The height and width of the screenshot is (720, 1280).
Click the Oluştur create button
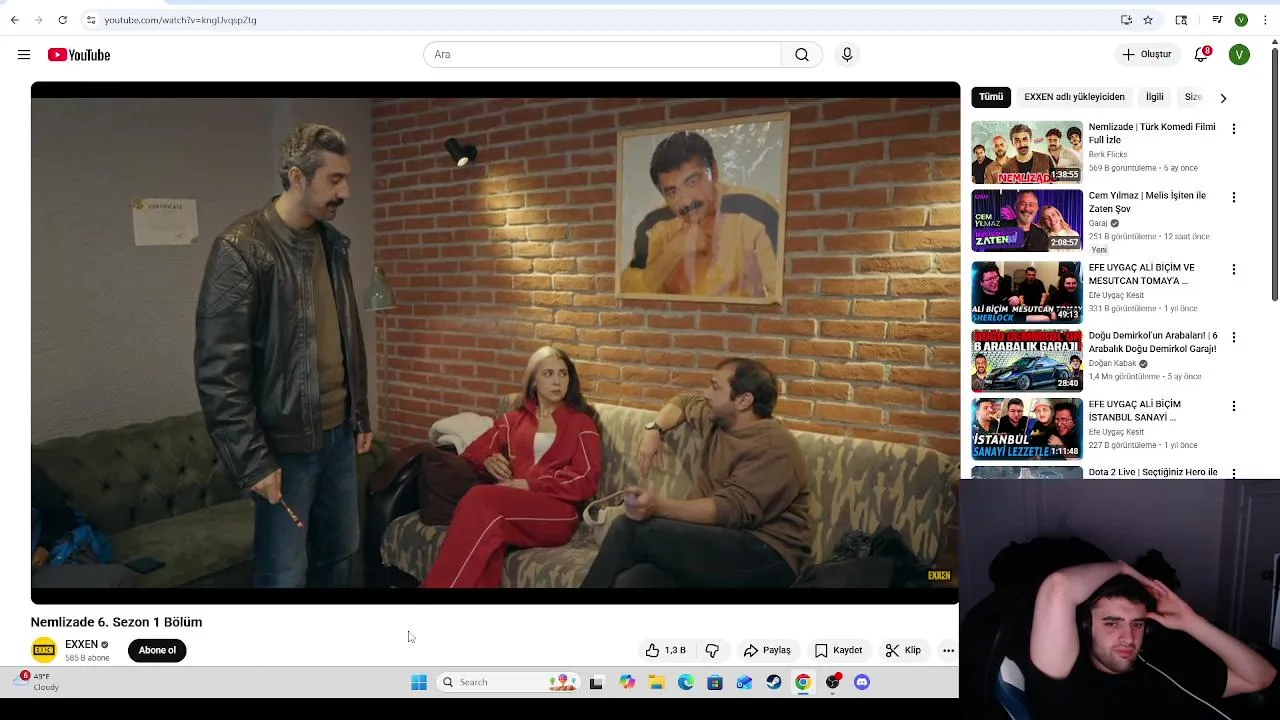pos(1146,55)
